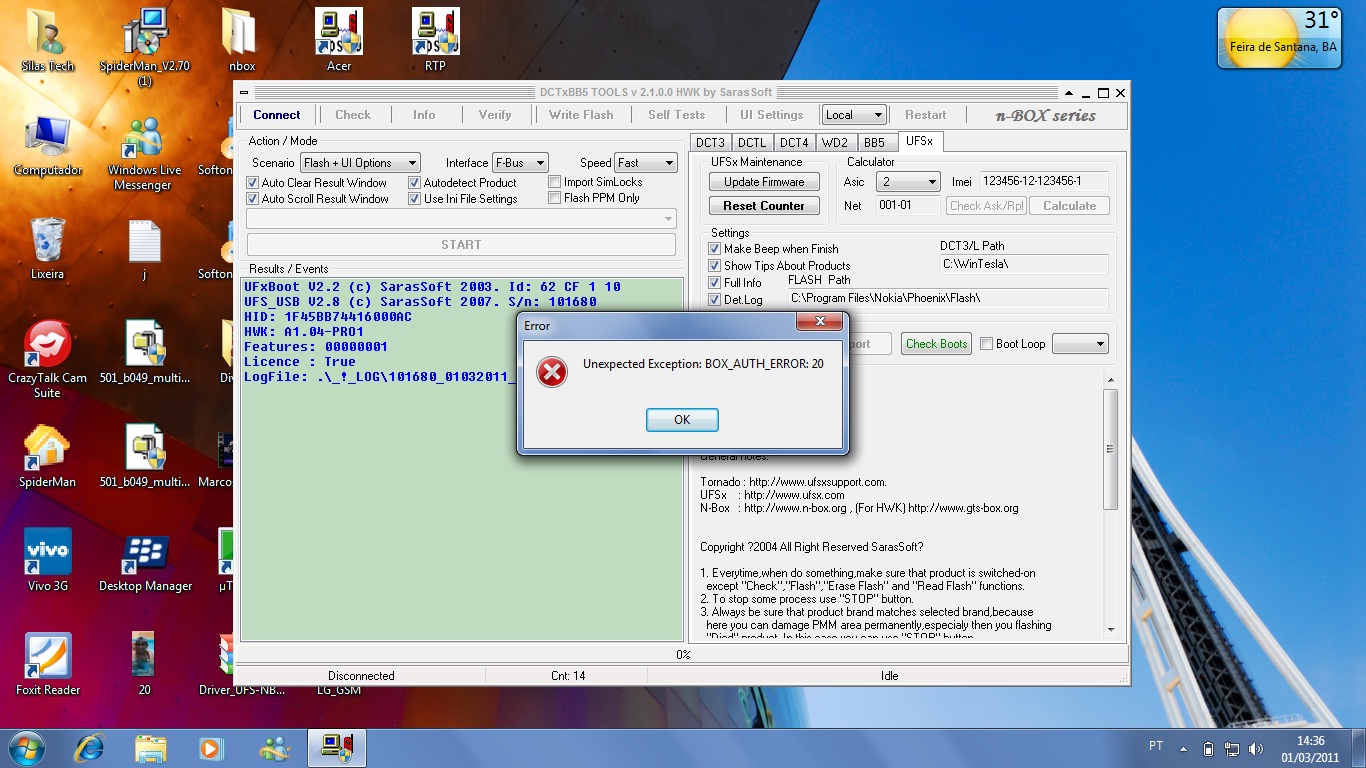Enable Boot Loop checkbox
Screen dimensions: 1366x768
coord(987,344)
